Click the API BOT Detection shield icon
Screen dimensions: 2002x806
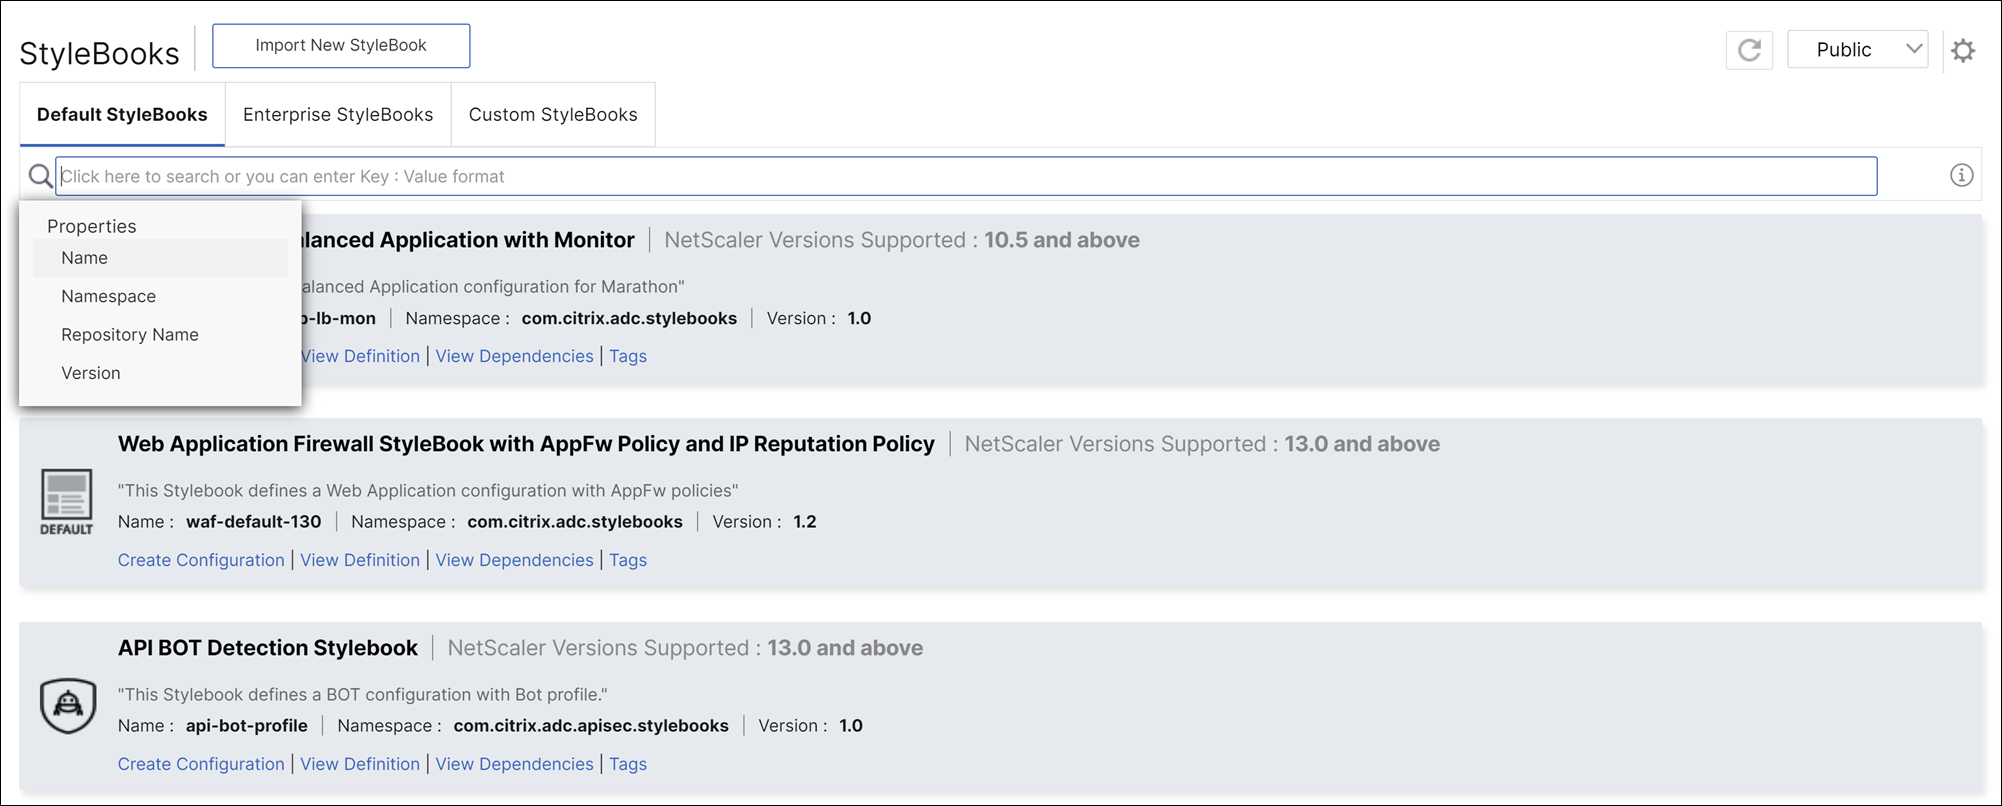pyautogui.click(x=68, y=705)
